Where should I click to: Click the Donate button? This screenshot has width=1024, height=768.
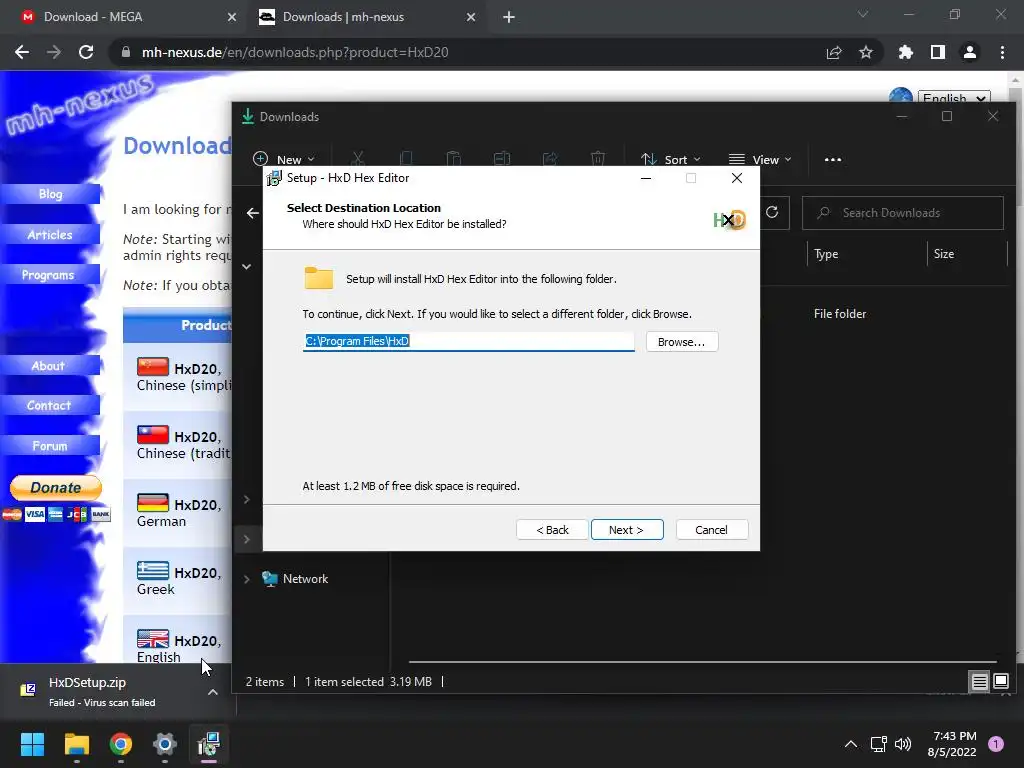(56, 488)
